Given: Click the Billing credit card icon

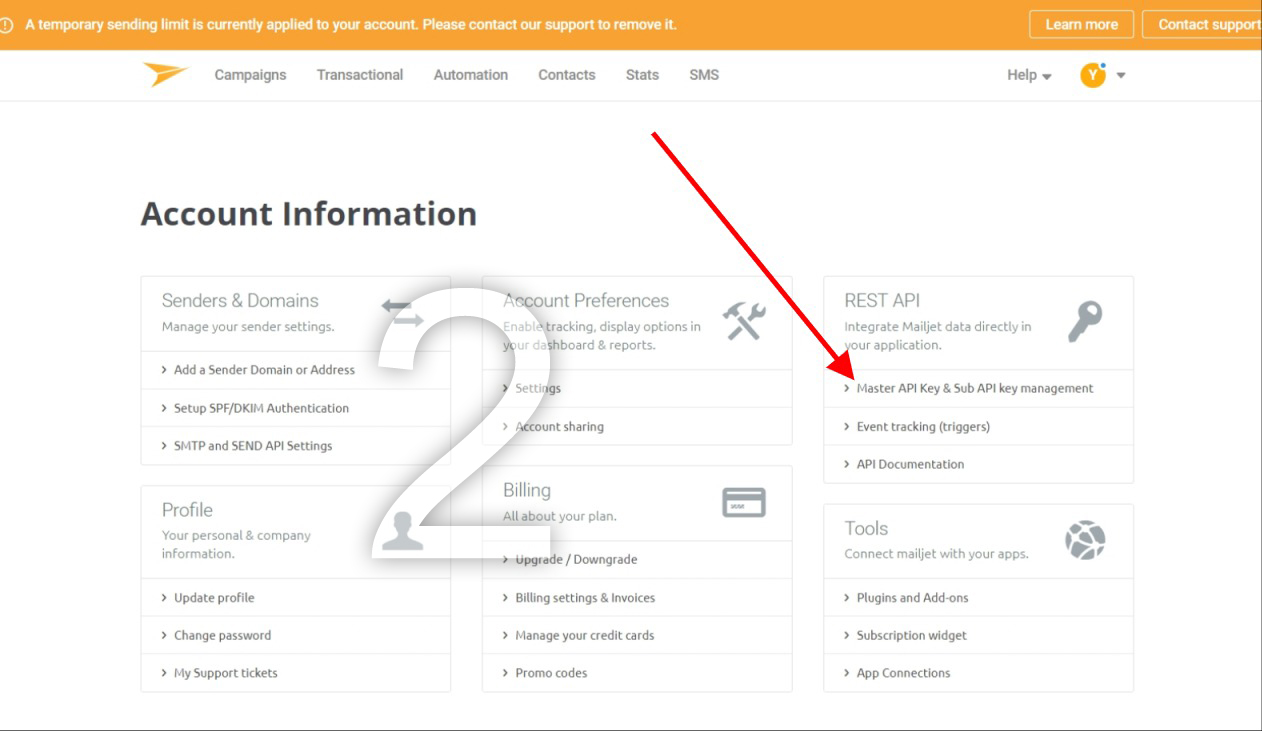Looking at the screenshot, I should click(744, 503).
